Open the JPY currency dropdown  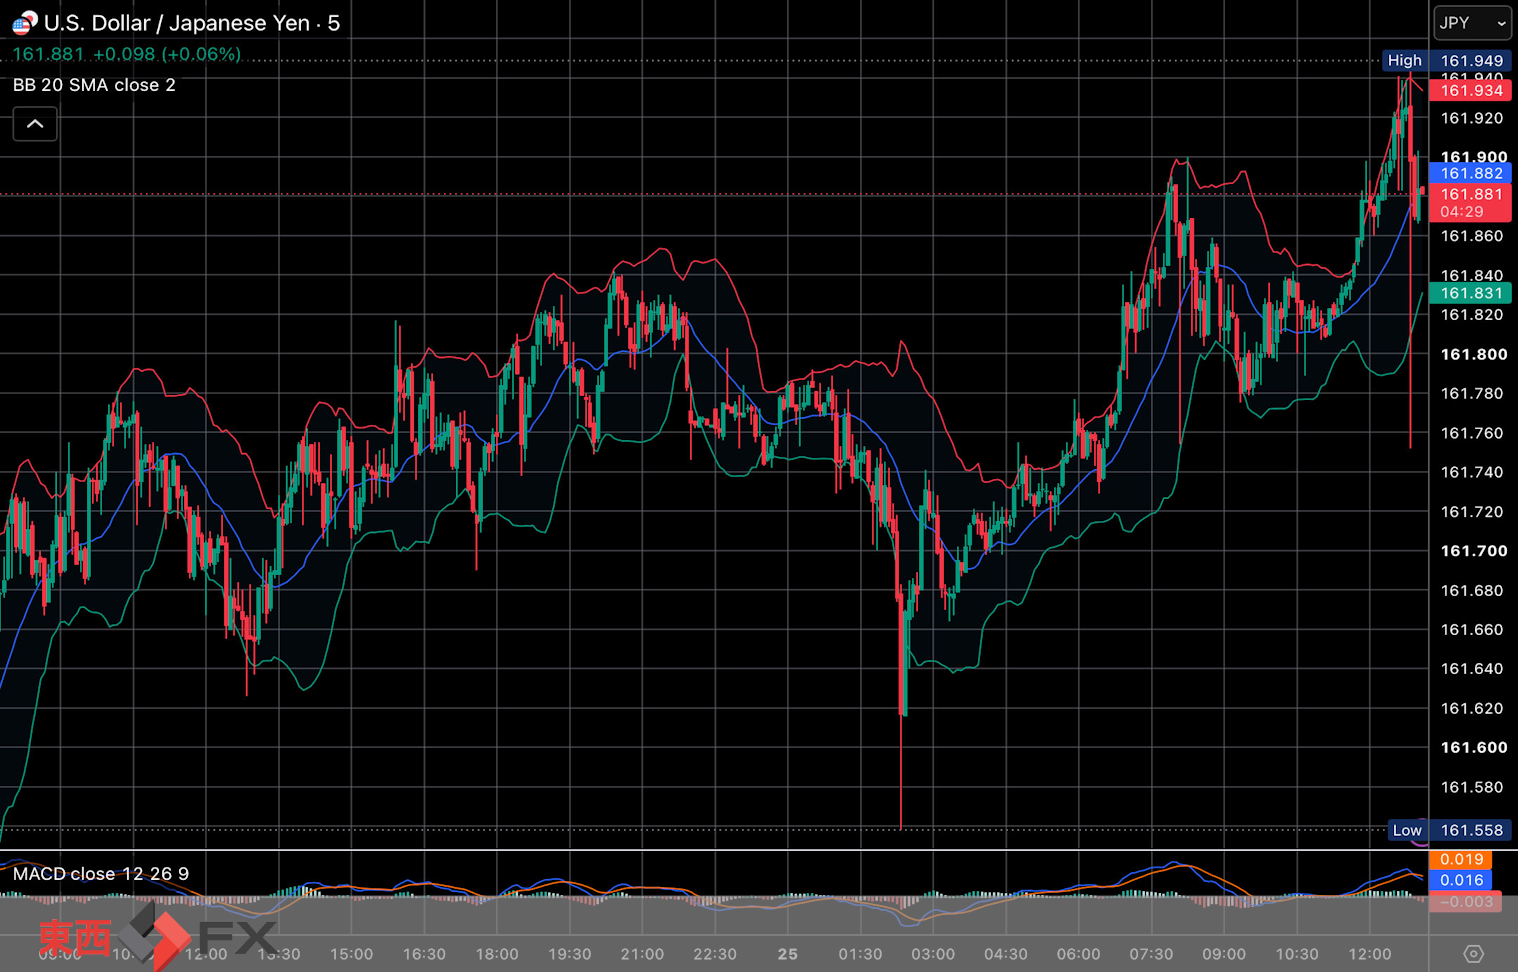click(1472, 22)
